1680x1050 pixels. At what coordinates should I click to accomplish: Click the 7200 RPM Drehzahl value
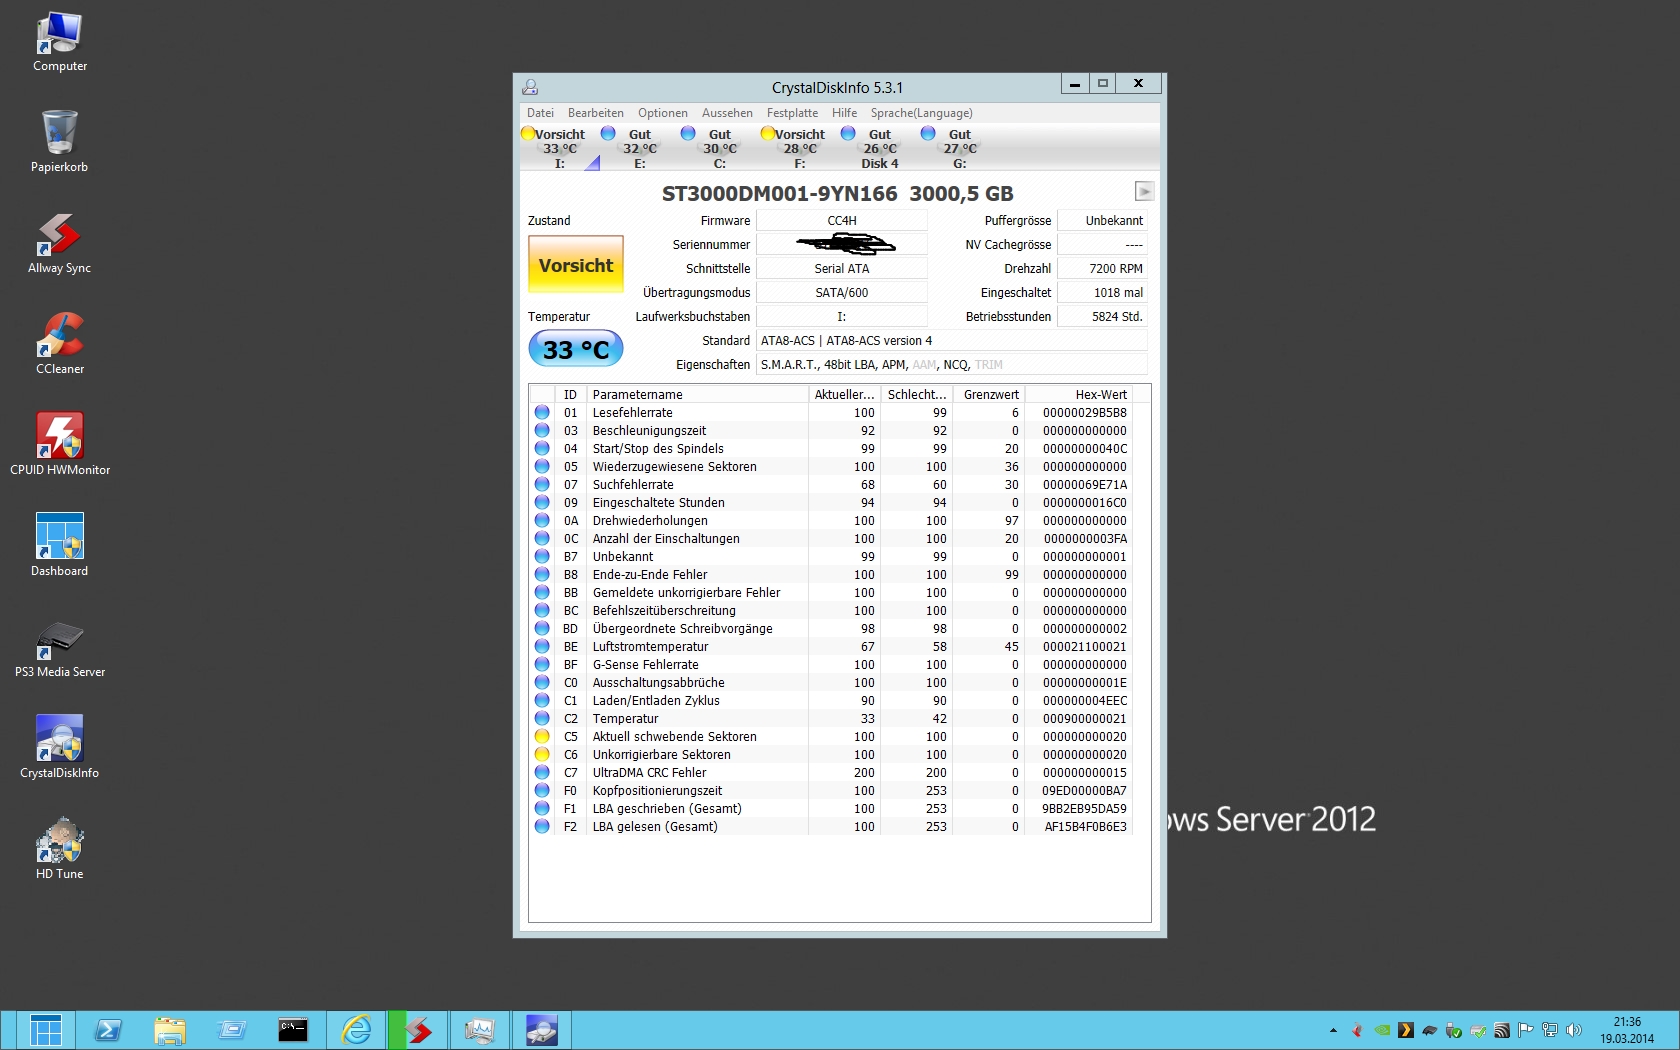coord(1102,269)
